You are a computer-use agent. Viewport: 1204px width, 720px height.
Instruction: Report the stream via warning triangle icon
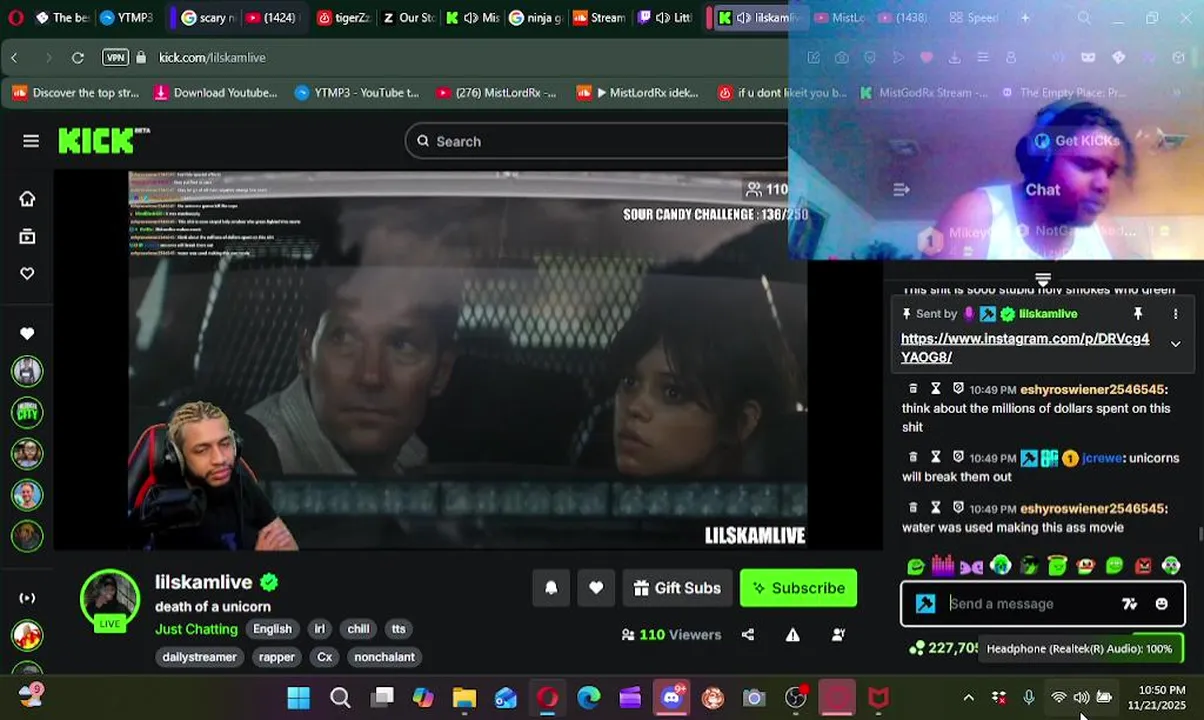(x=793, y=635)
